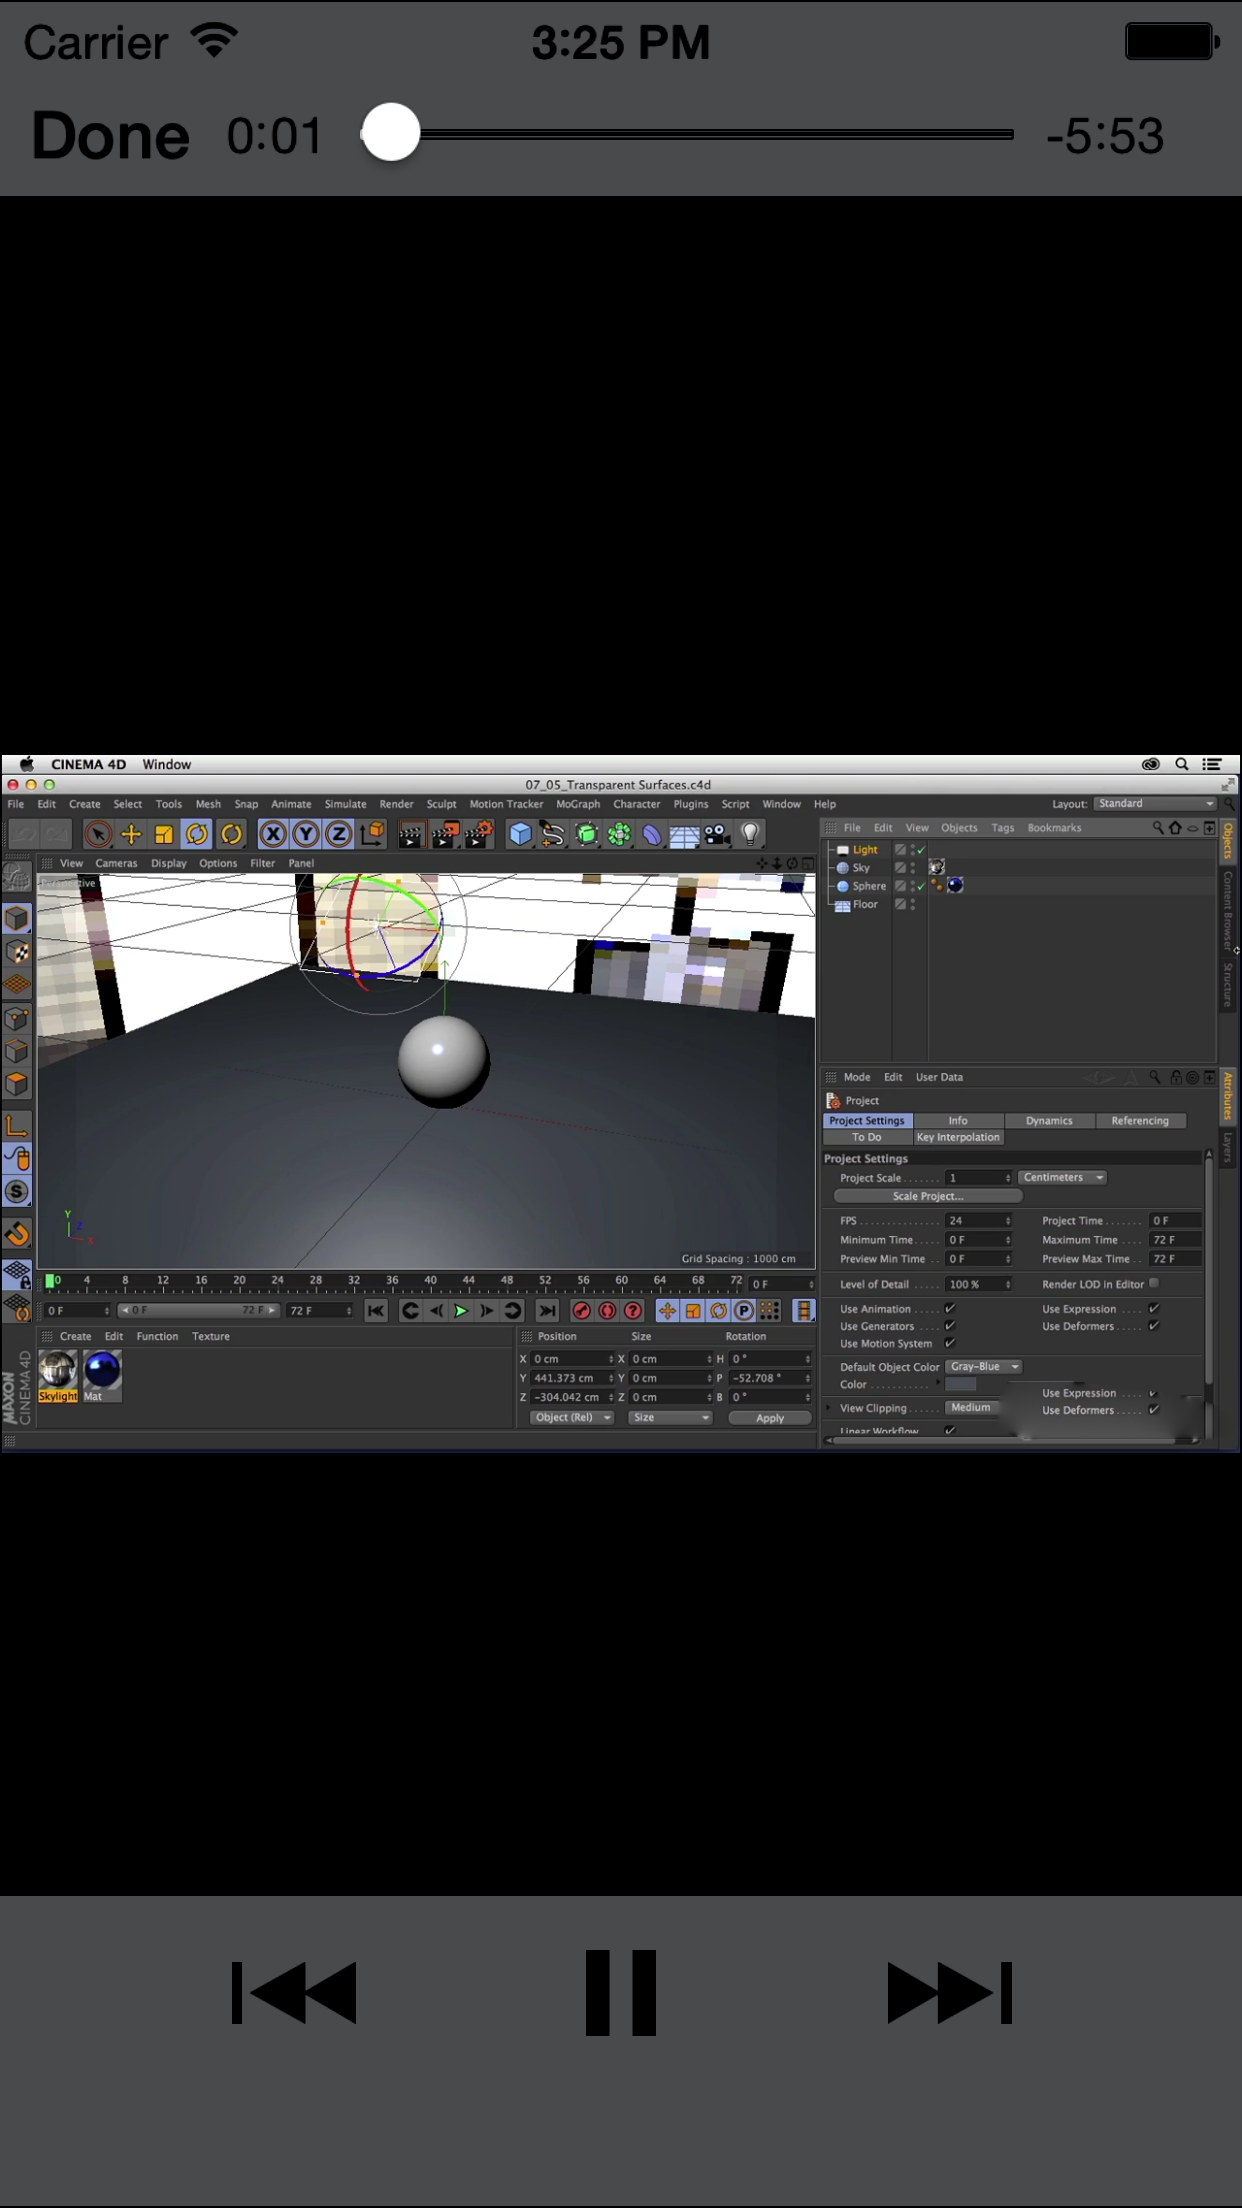
Task: Click the Scale Project button
Action: pos(927,1196)
